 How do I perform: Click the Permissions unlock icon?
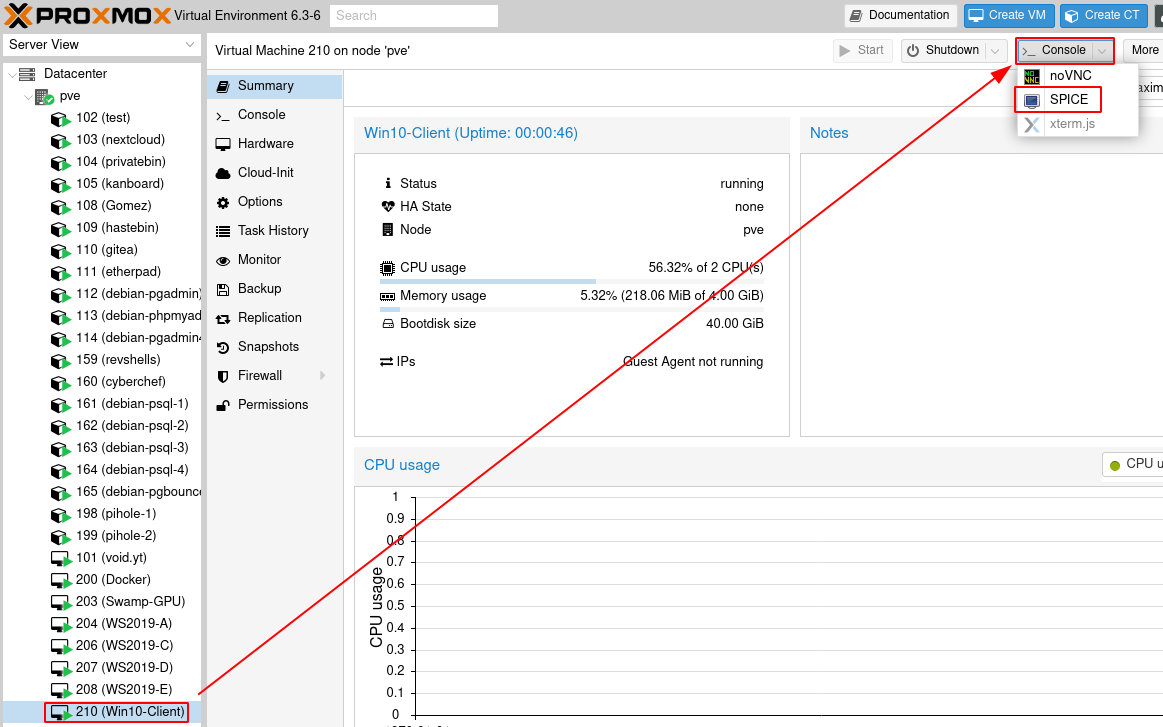coord(223,405)
